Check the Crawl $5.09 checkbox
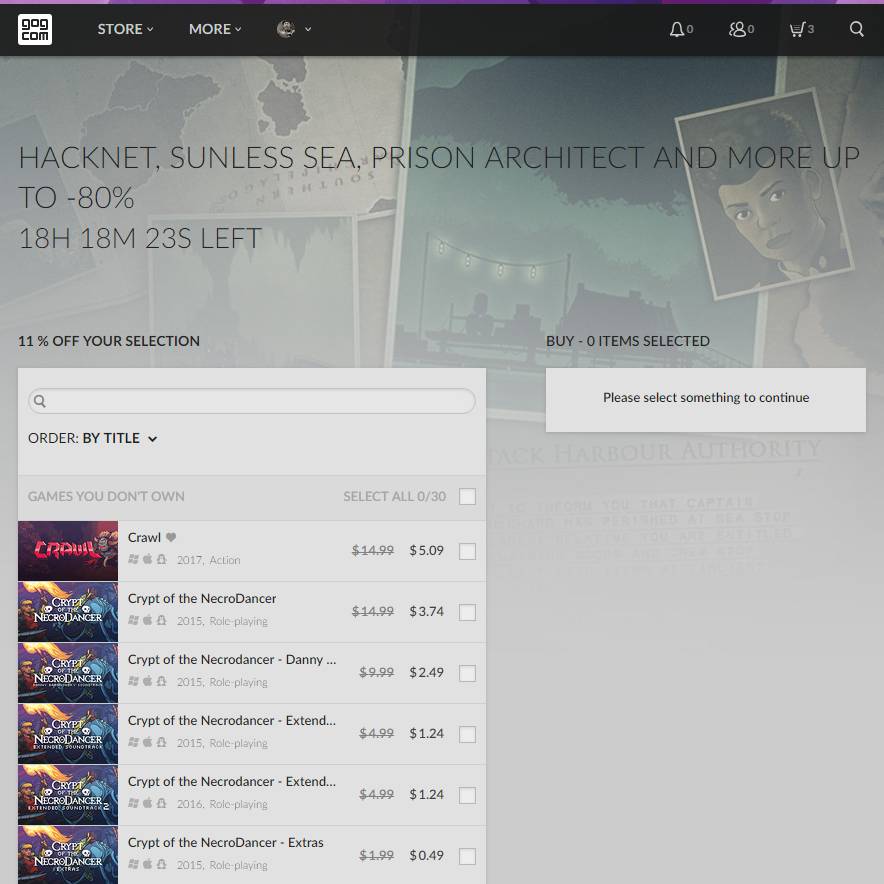884x884 pixels. point(467,551)
